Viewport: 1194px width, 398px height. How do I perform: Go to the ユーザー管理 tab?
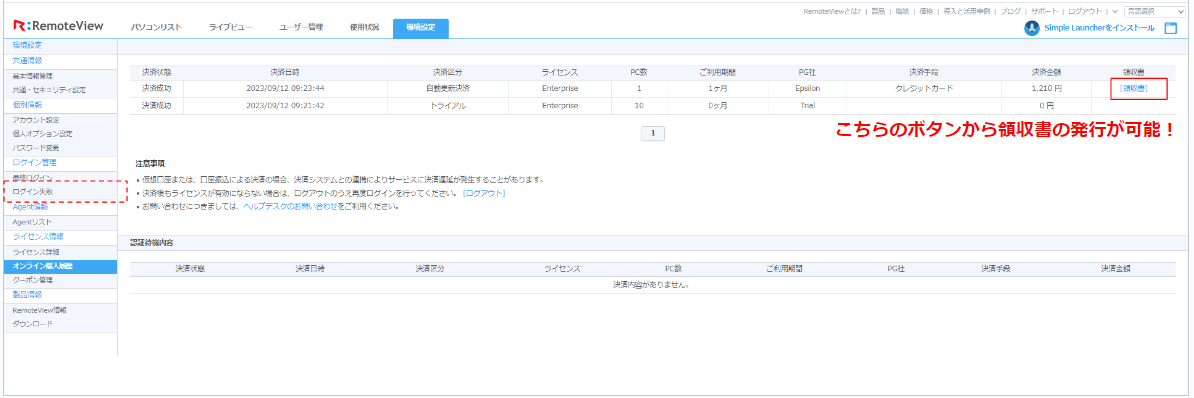point(301,28)
